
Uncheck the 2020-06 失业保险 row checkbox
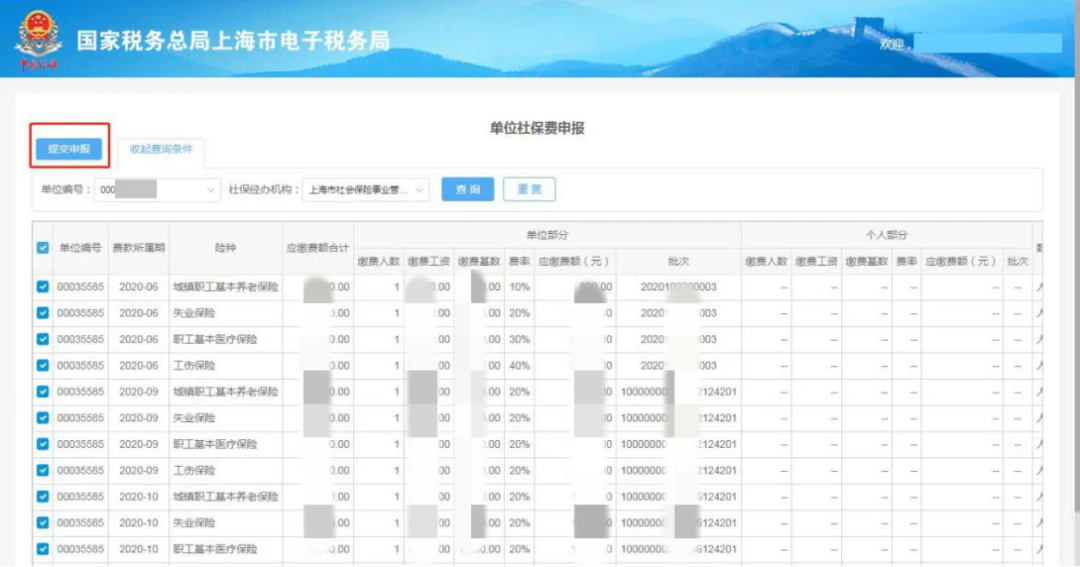click(x=43, y=313)
